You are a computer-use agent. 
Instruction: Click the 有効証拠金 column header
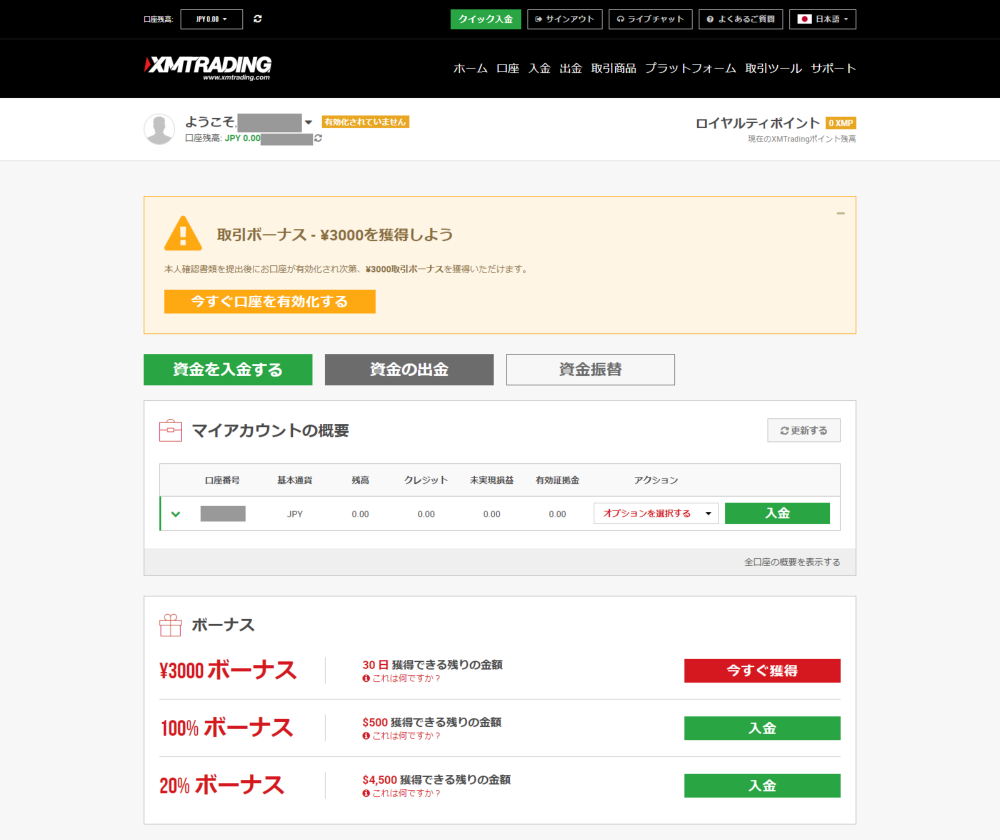[x=557, y=480]
